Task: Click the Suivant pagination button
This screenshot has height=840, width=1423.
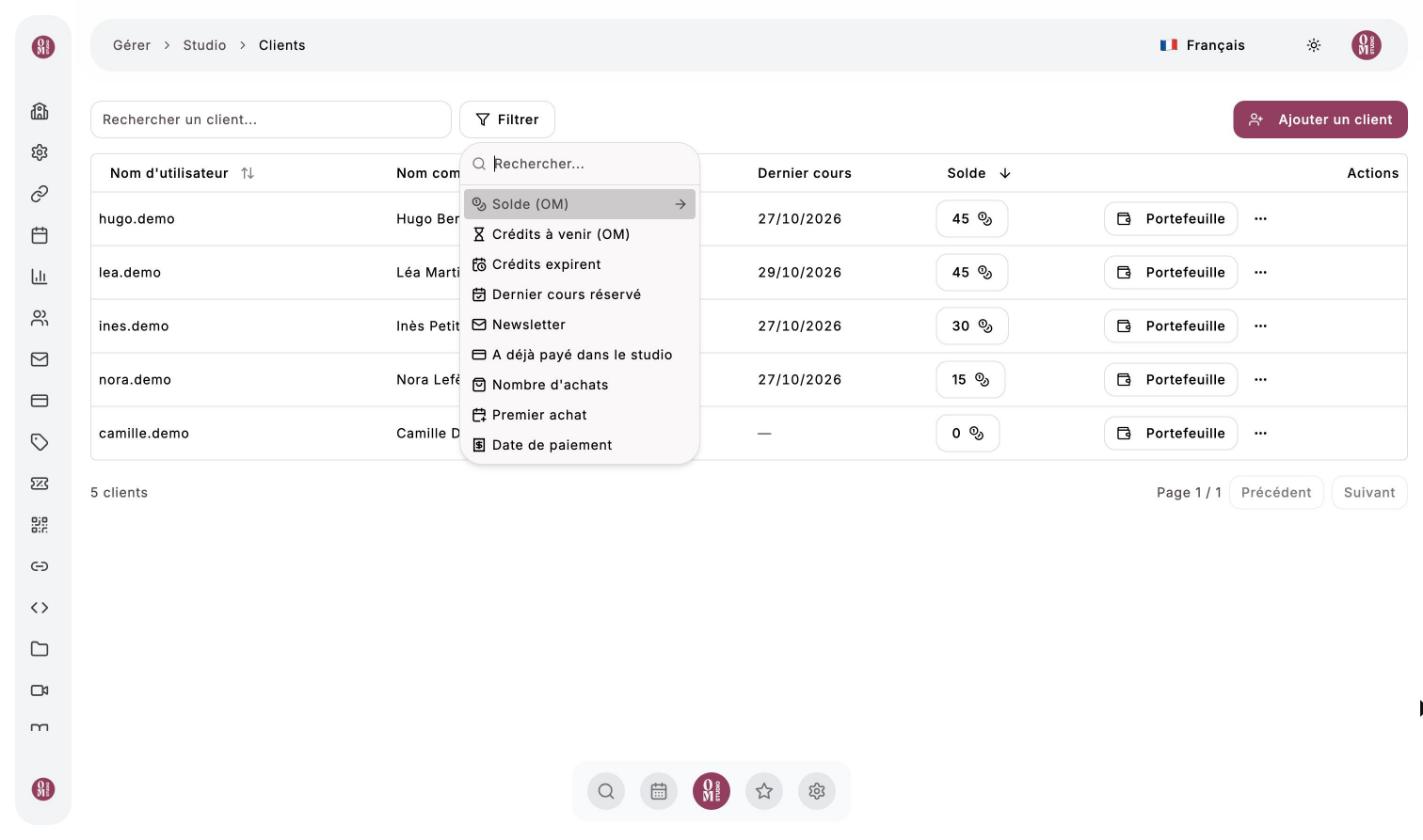Action: coord(1369,492)
